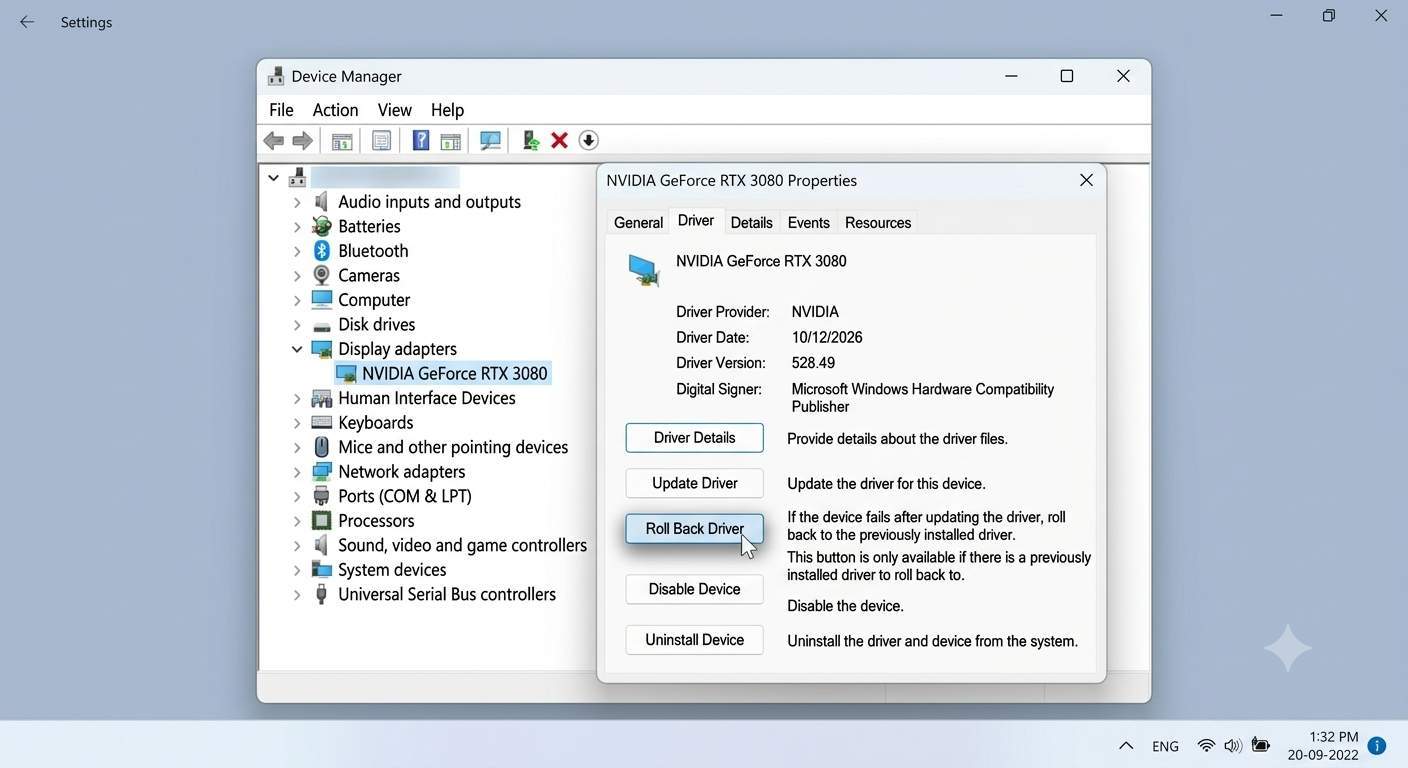Click the Disable Device button
This screenshot has height=768, width=1408.
[695, 589]
